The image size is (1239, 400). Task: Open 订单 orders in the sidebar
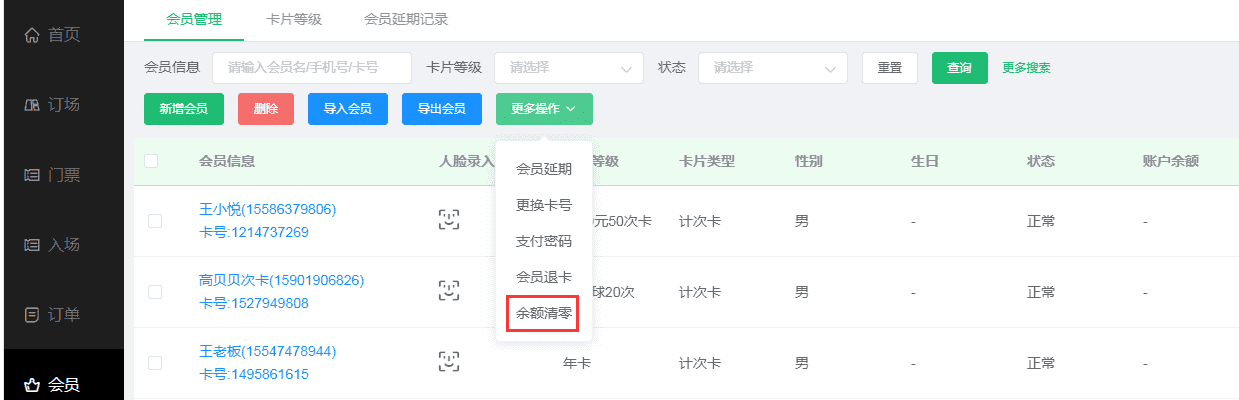coord(32,315)
